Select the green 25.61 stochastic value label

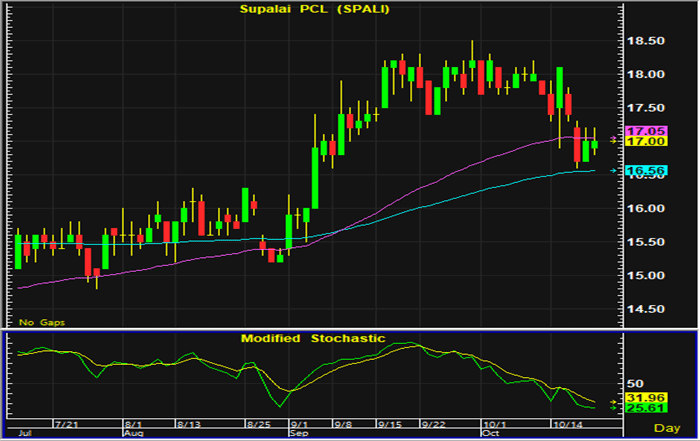638,408
